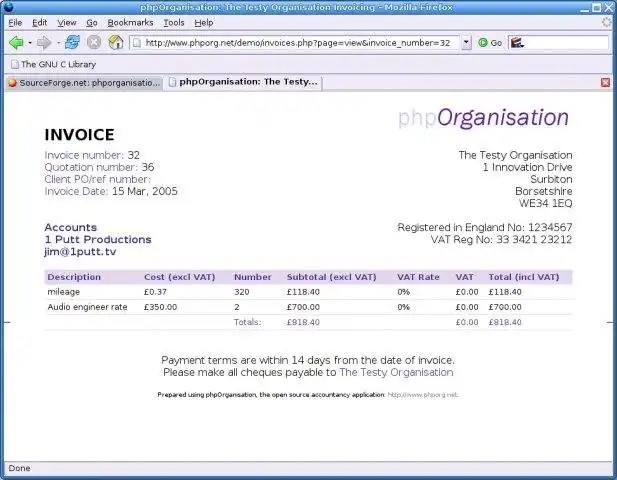Select the phpOrganisation: The Testy tab
Screen dimensions: 617x480
click(243, 82)
